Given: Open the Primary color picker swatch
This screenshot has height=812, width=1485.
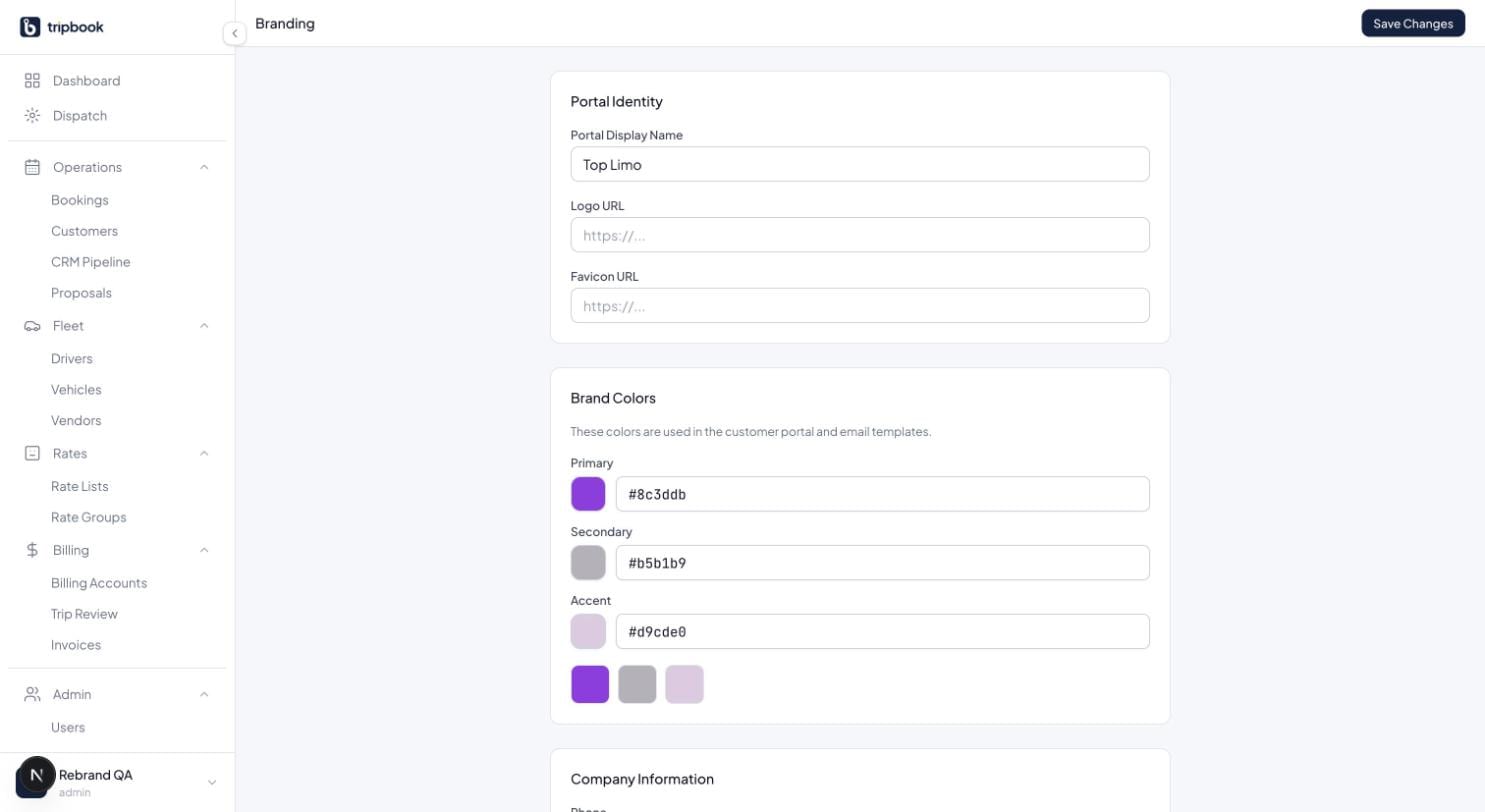Looking at the screenshot, I should [x=588, y=494].
